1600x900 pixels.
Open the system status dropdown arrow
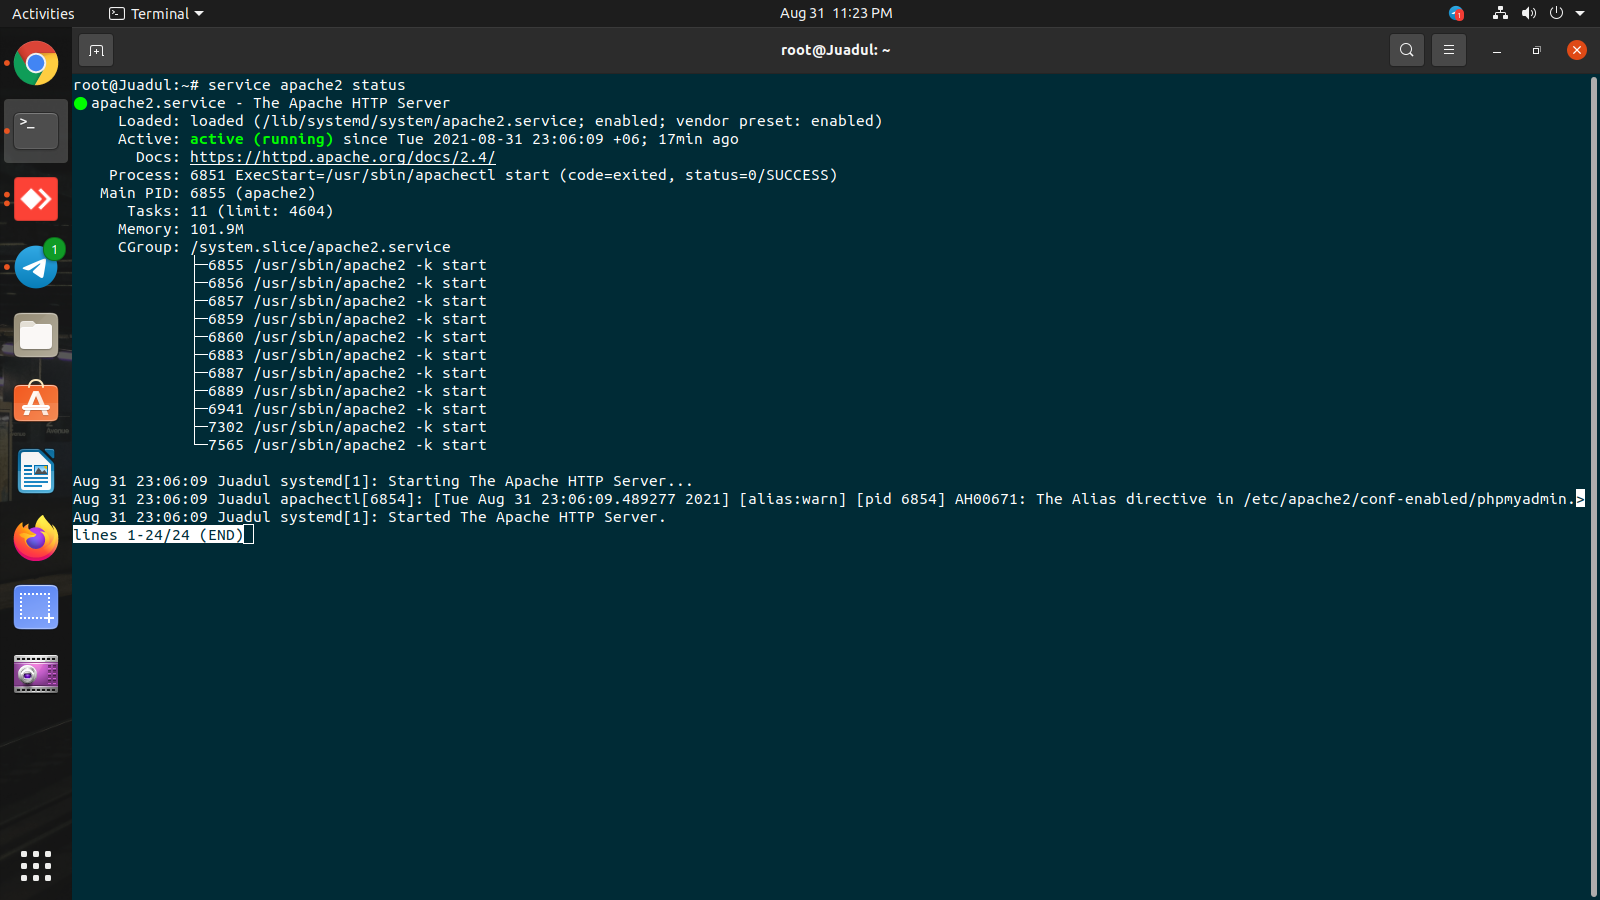1581,13
